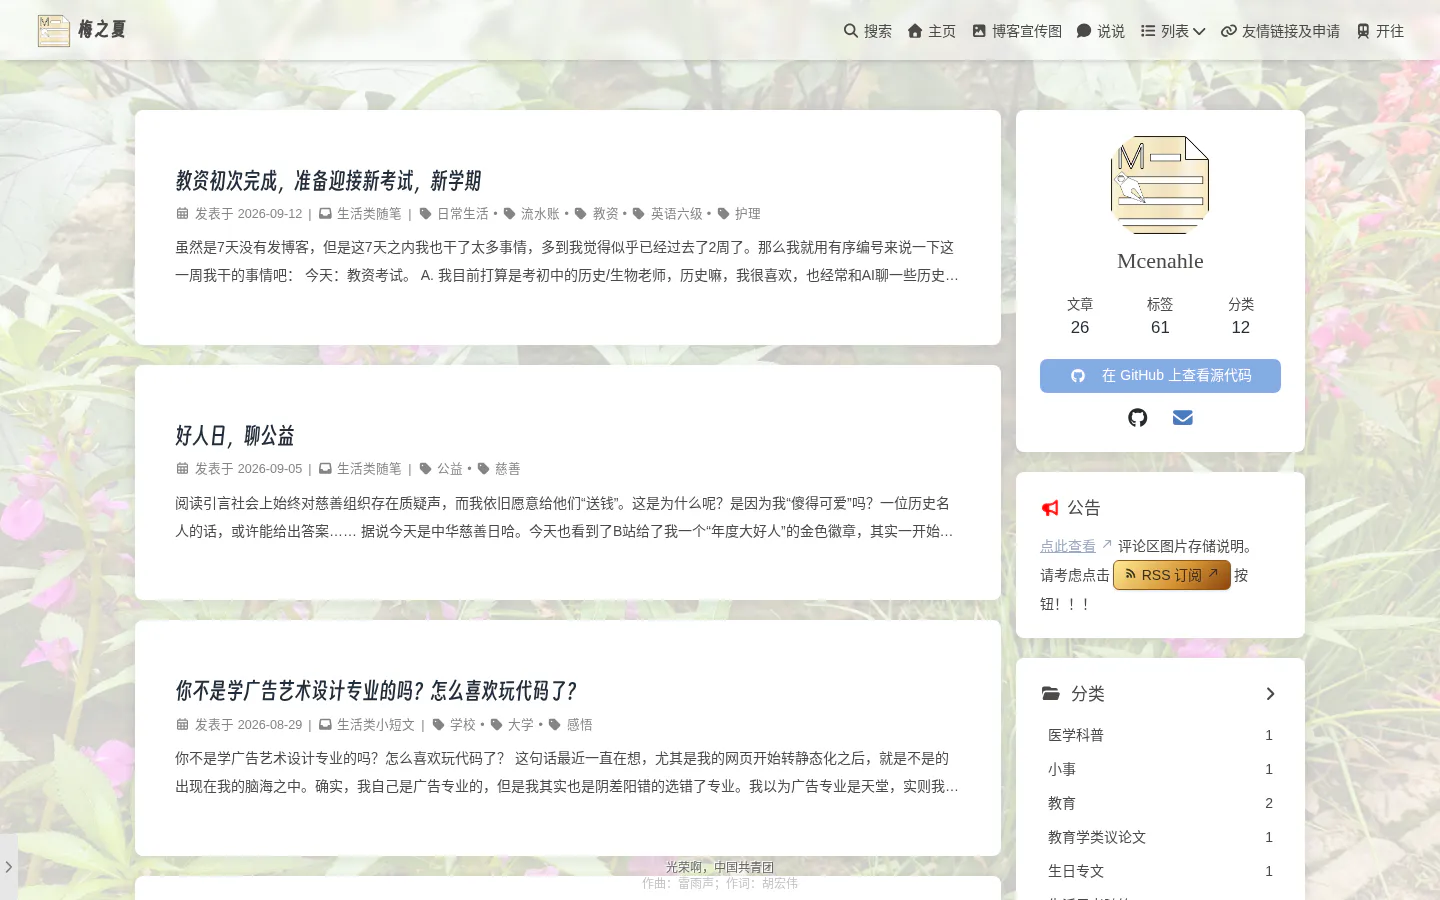Click the 慈善 tag
Screen dimensions: 1440x900
click(x=508, y=469)
